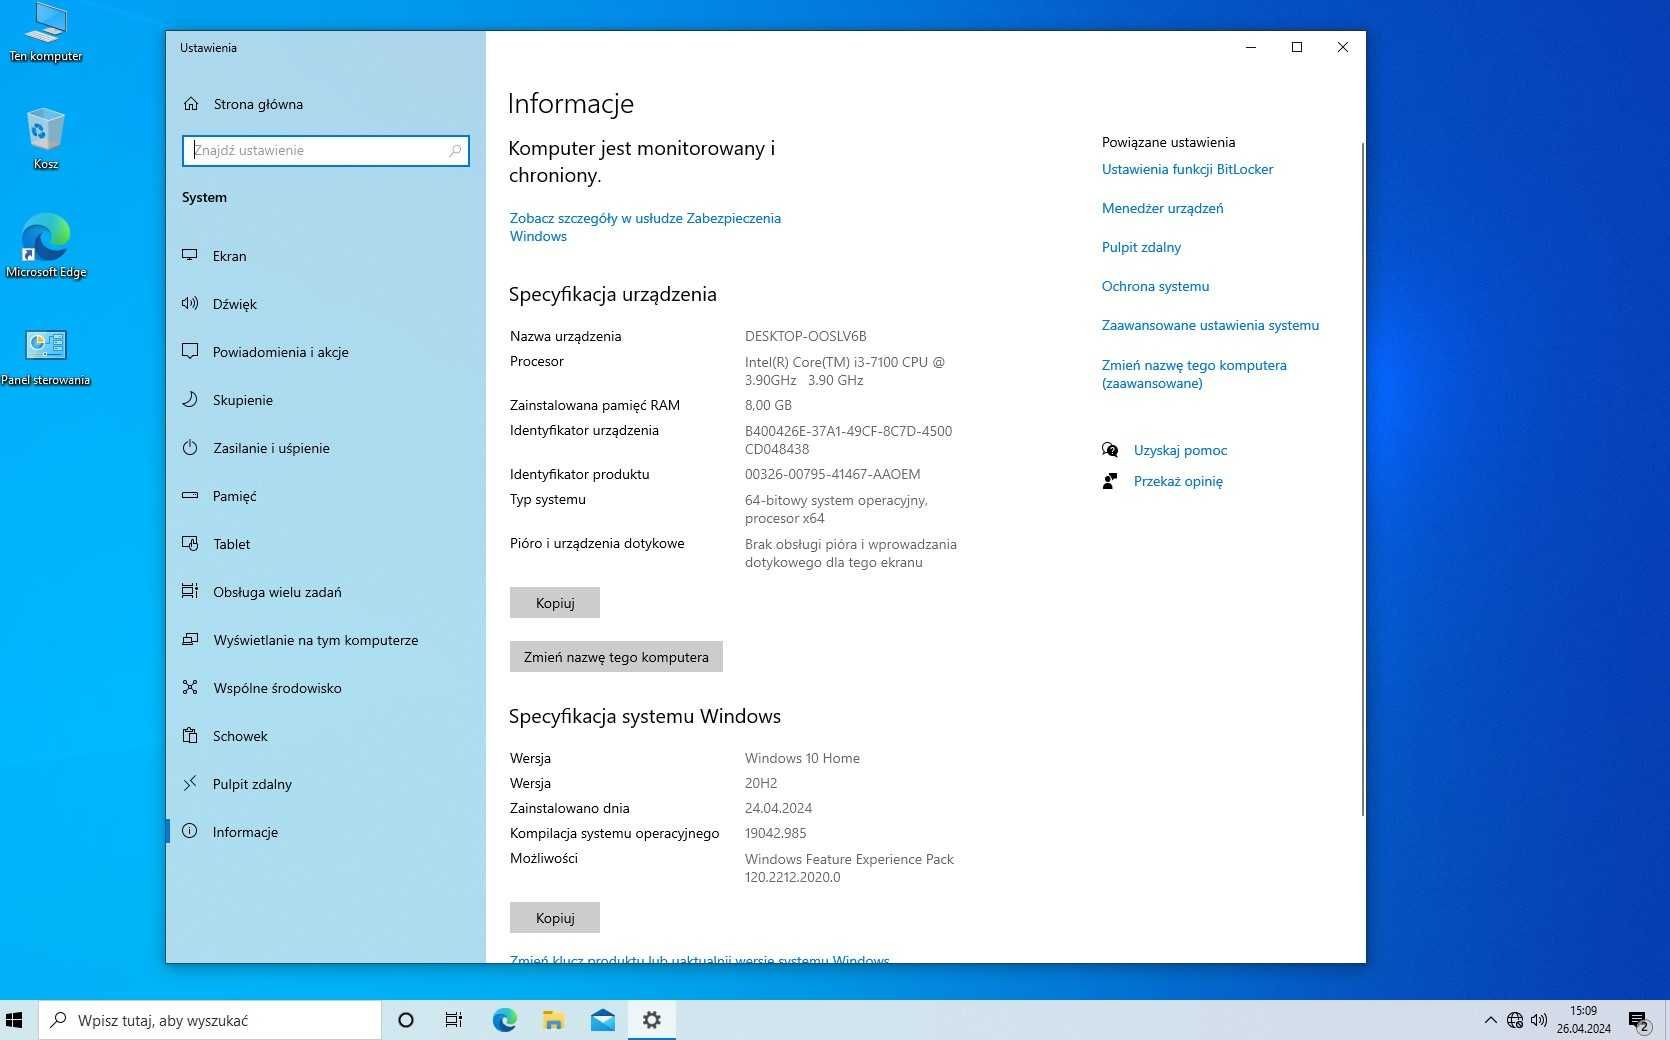Viewport: 1670px width, 1040px height.
Task: Select installed RAM value 8,00 GB
Action: click(x=768, y=405)
